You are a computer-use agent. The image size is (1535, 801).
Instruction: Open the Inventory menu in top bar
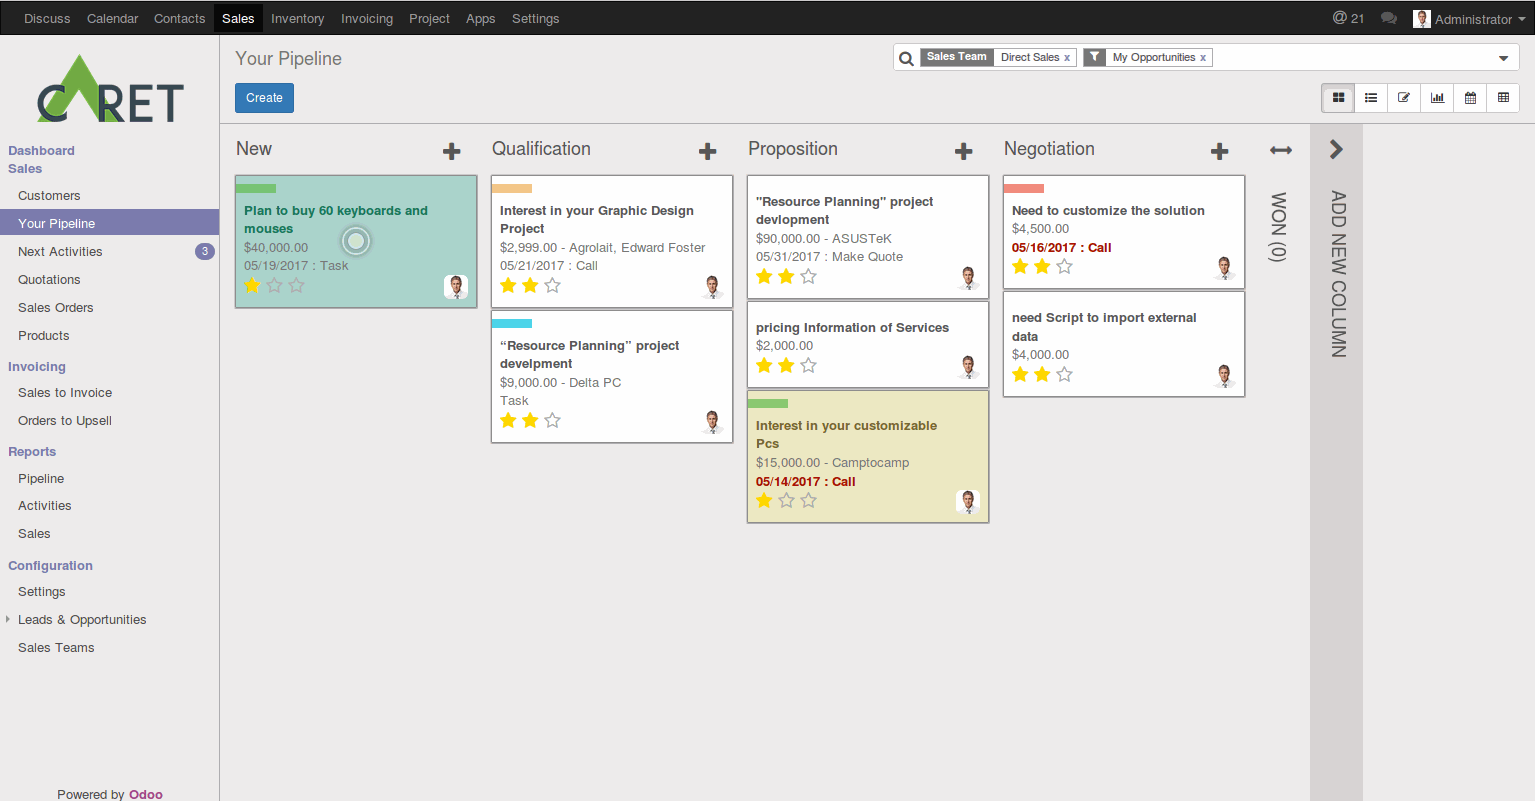pos(297,19)
